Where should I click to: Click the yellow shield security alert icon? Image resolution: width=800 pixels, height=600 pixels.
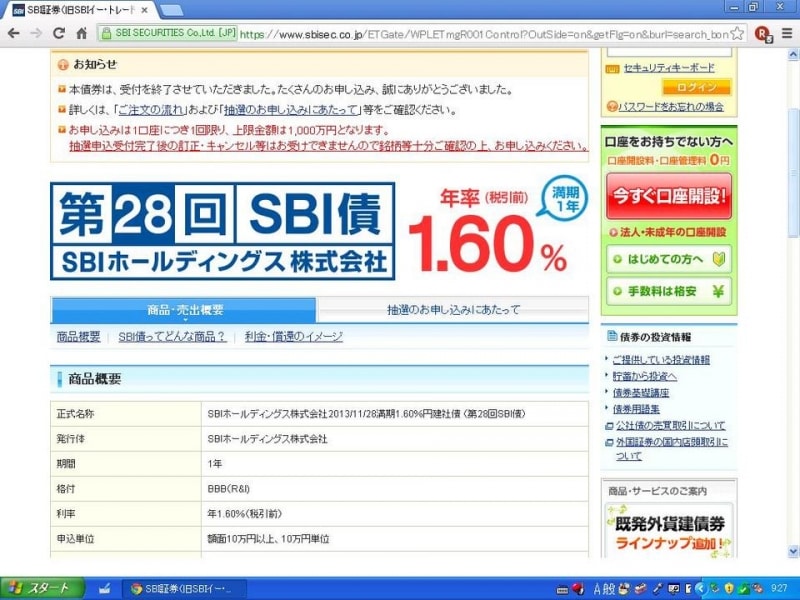[728, 589]
